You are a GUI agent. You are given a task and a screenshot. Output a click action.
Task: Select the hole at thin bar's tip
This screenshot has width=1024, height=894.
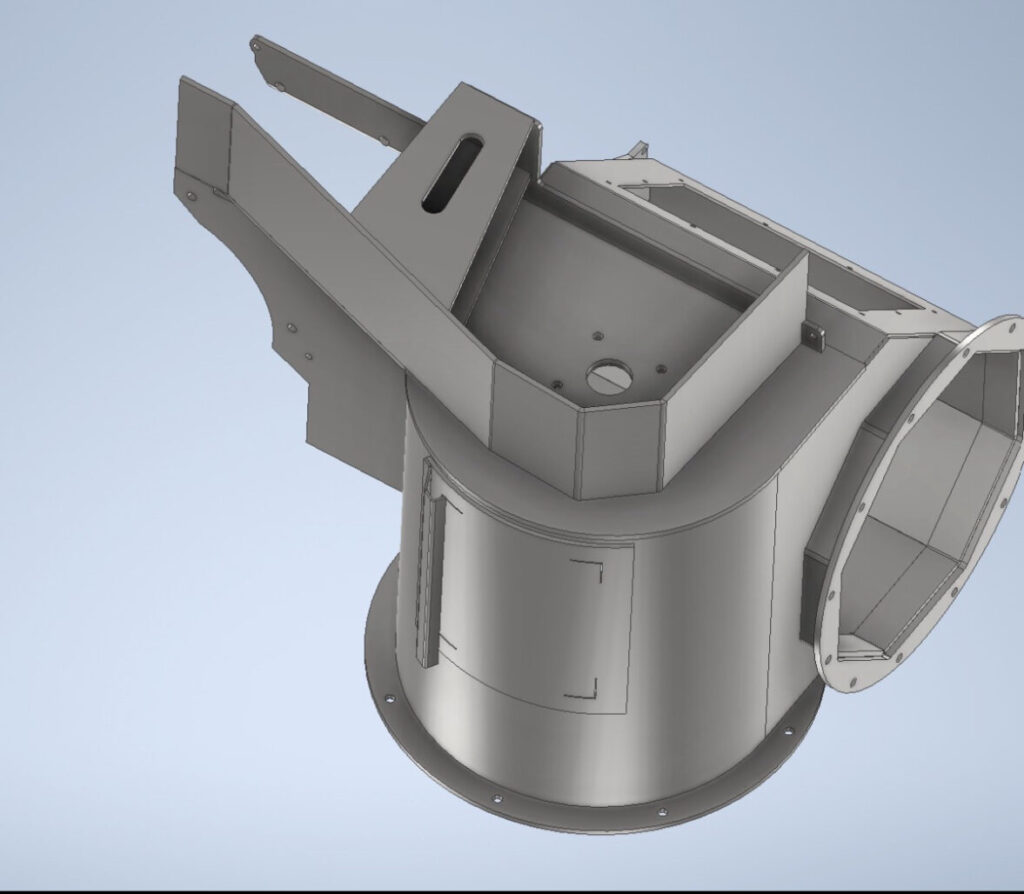pos(256,45)
